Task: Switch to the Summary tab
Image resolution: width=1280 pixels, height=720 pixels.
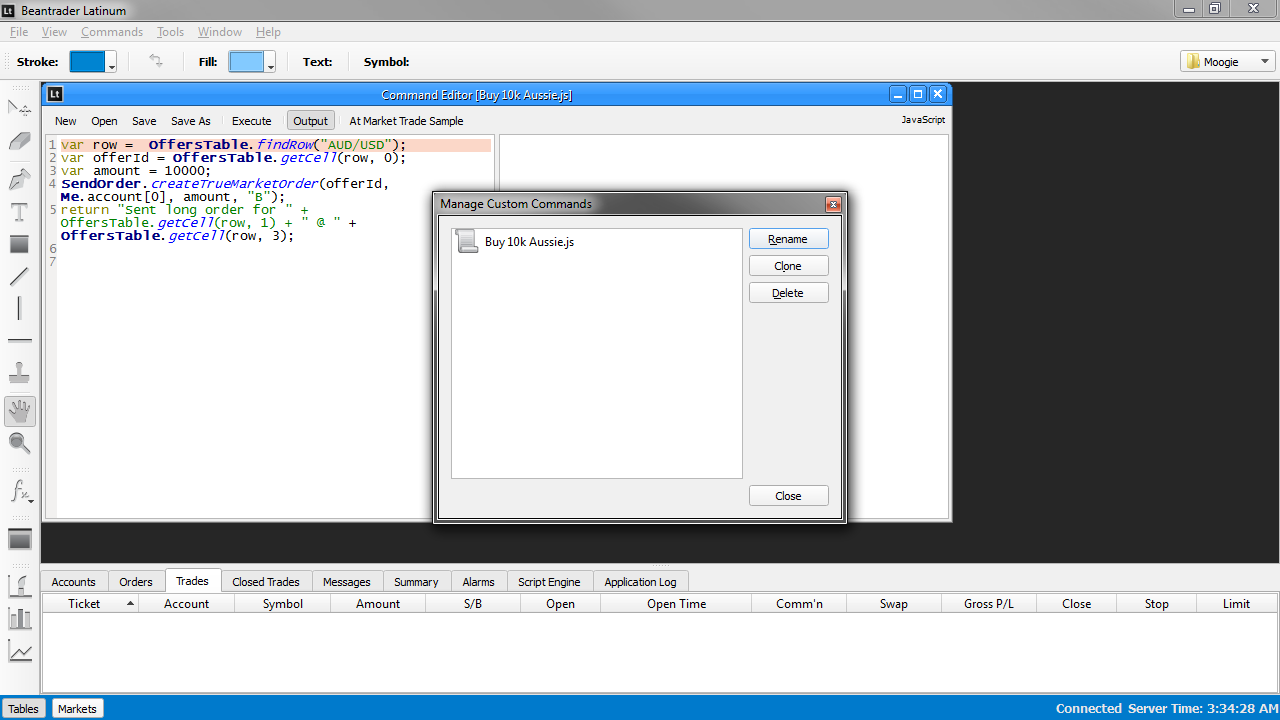Action: (416, 582)
